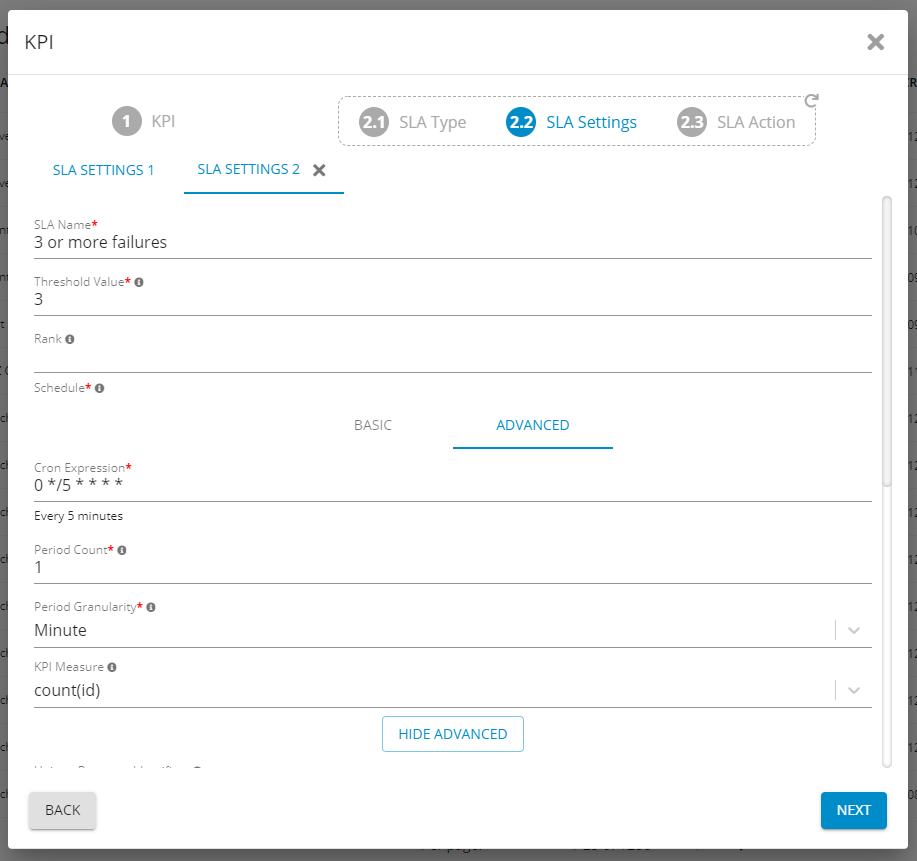917x861 pixels.
Task: Click the dialog's vertical scrollbar
Action: coord(886,340)
